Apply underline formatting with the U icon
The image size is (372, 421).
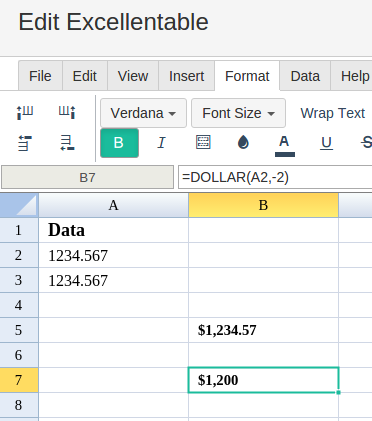326,143
